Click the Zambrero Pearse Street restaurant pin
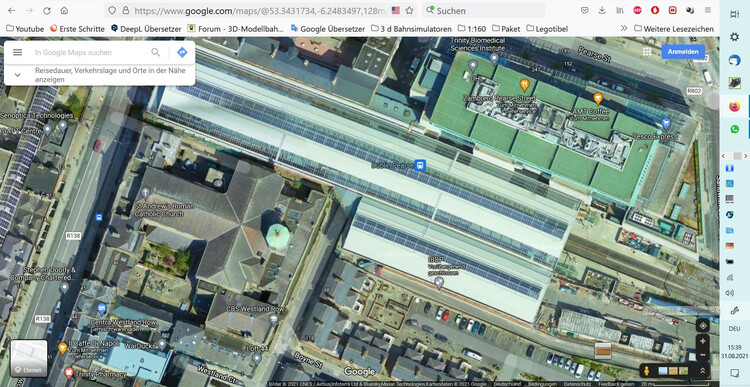Image resolution: width=750 pixels, height=387 pixels. click(524, 85)
